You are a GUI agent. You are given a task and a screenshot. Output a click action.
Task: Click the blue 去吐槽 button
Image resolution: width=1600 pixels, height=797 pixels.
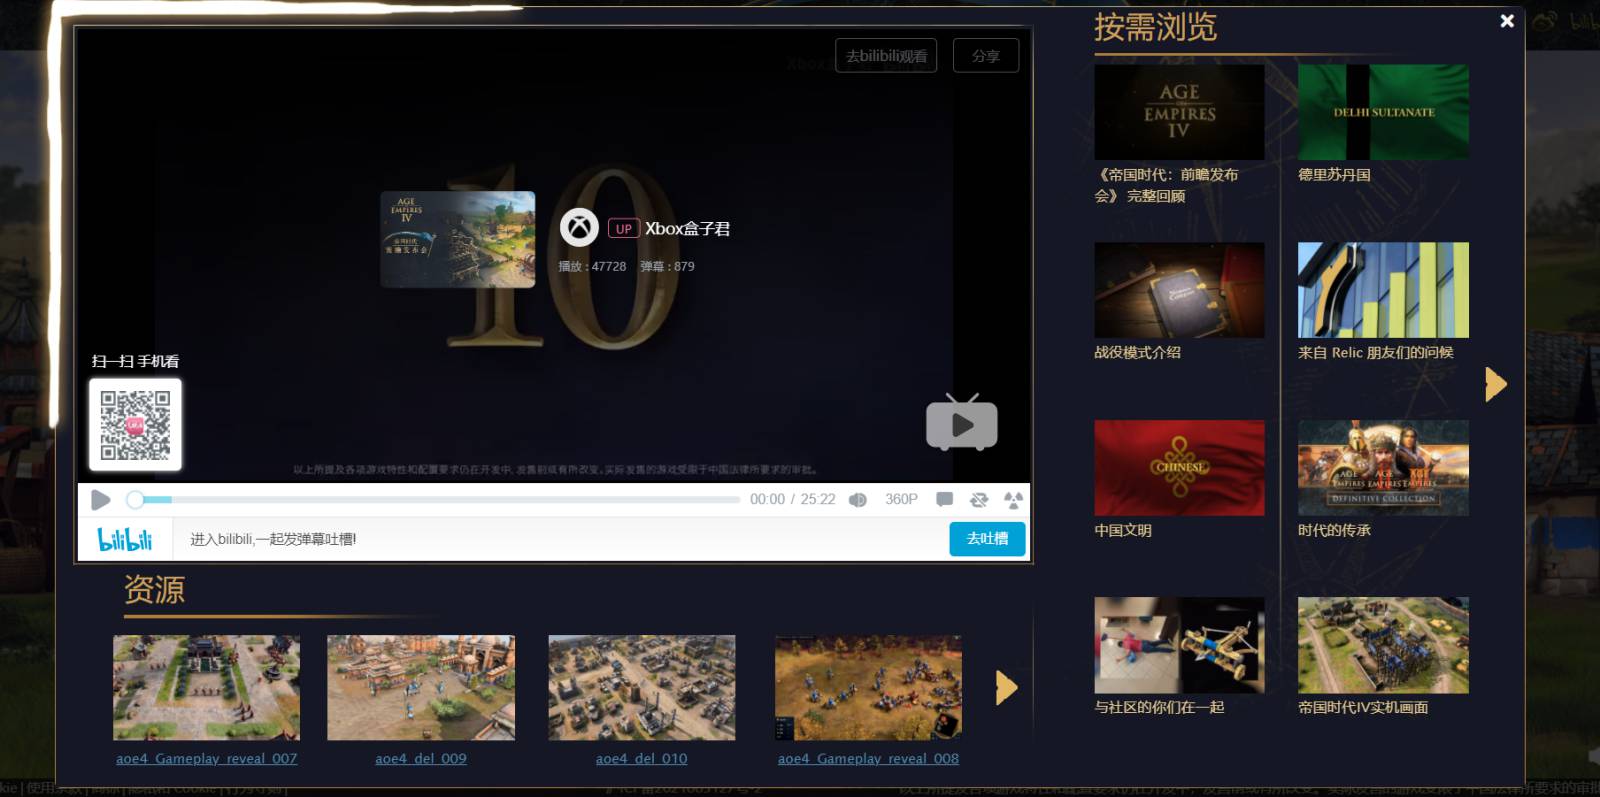pos(987,539)
